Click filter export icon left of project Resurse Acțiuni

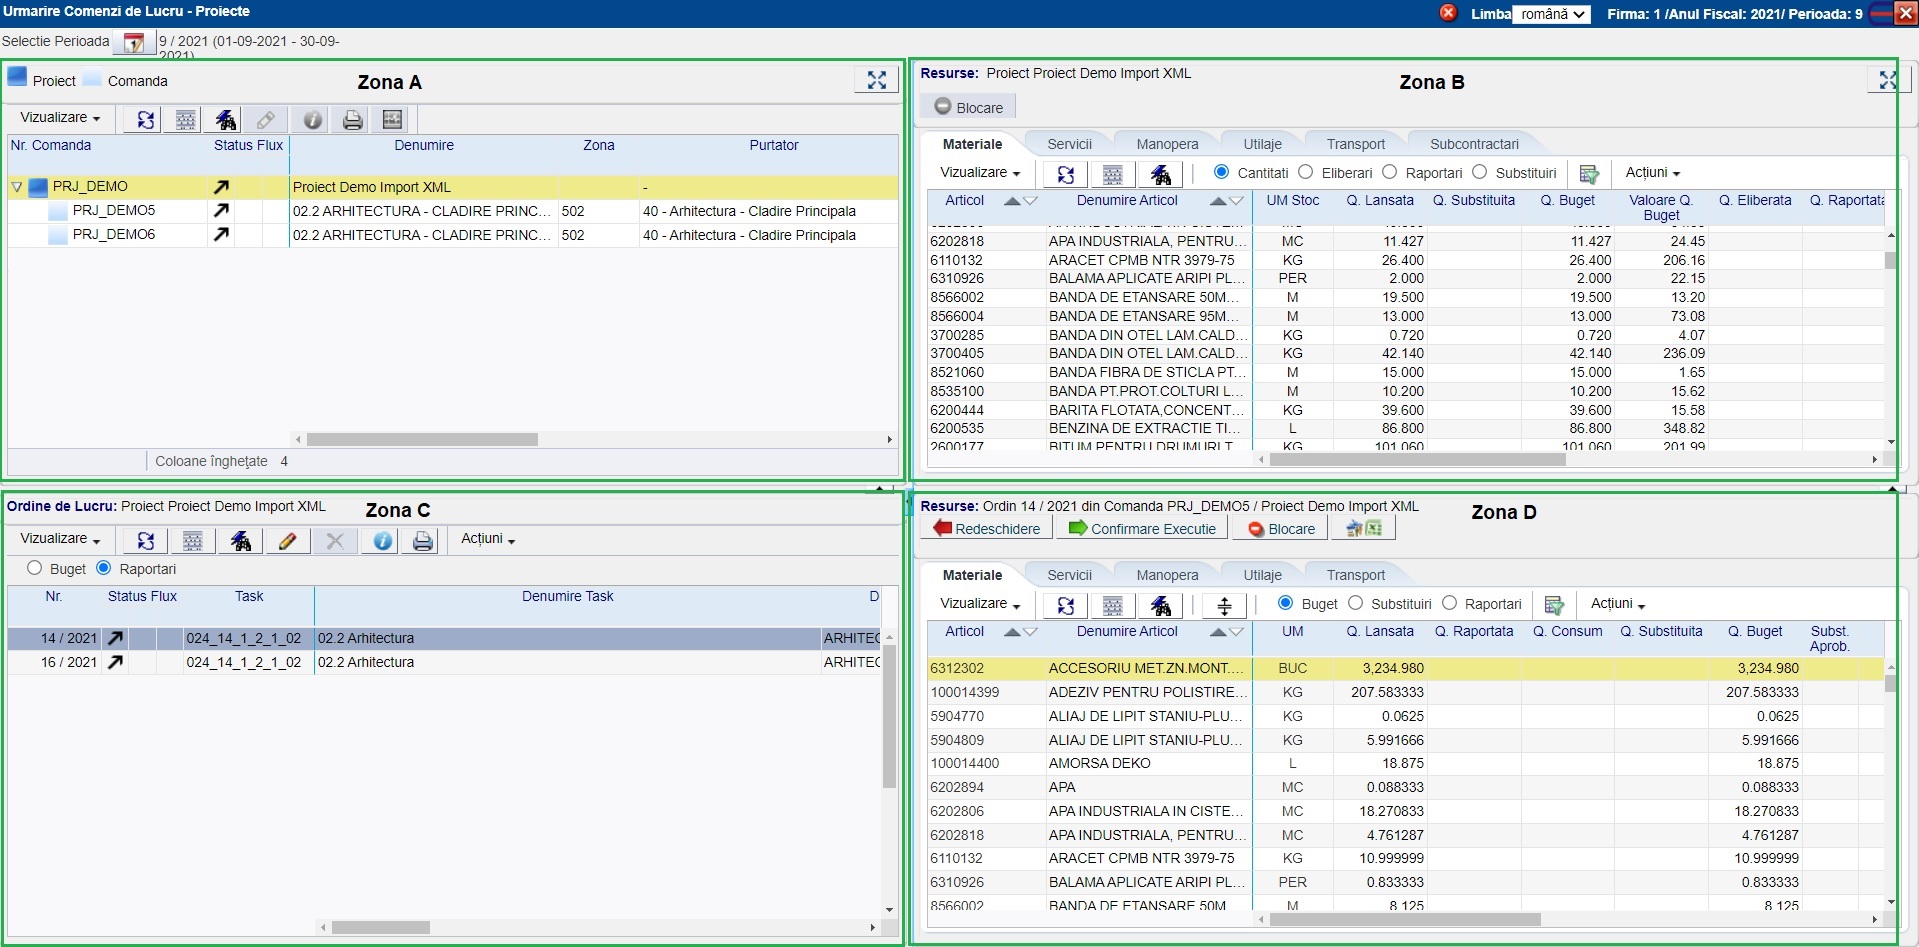tap(1588, 174)
